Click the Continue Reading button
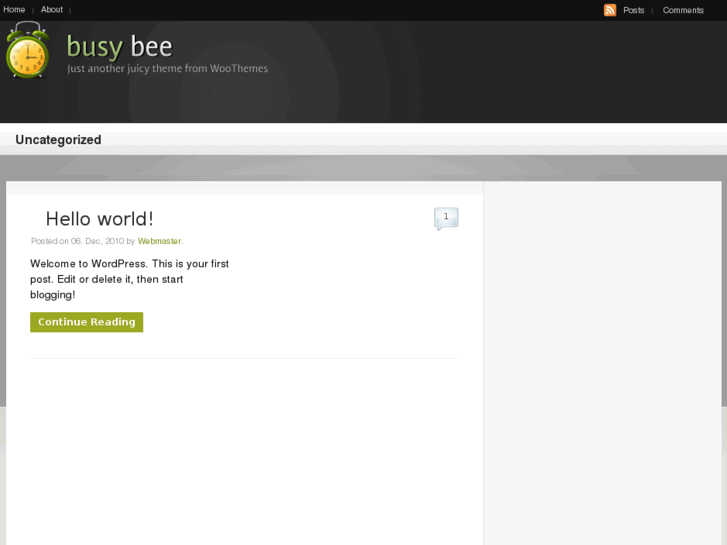 [x=87, y=322]
